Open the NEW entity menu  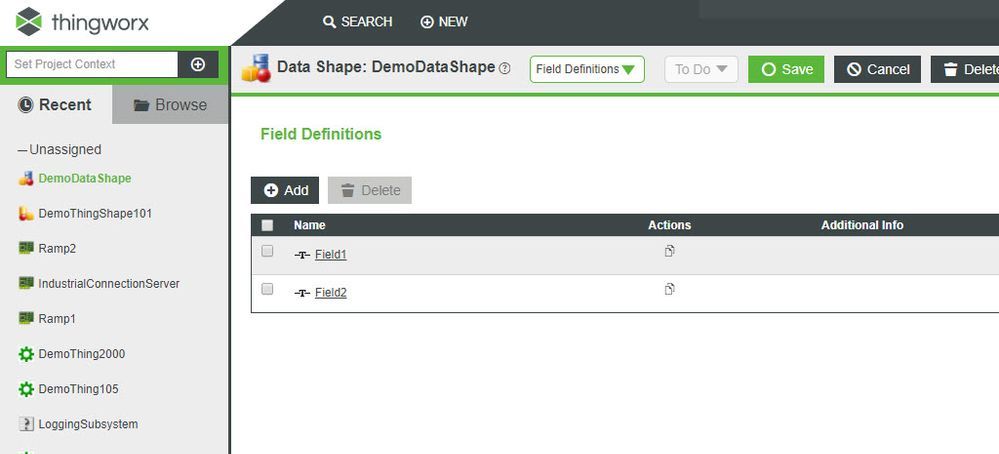[444, 22]
